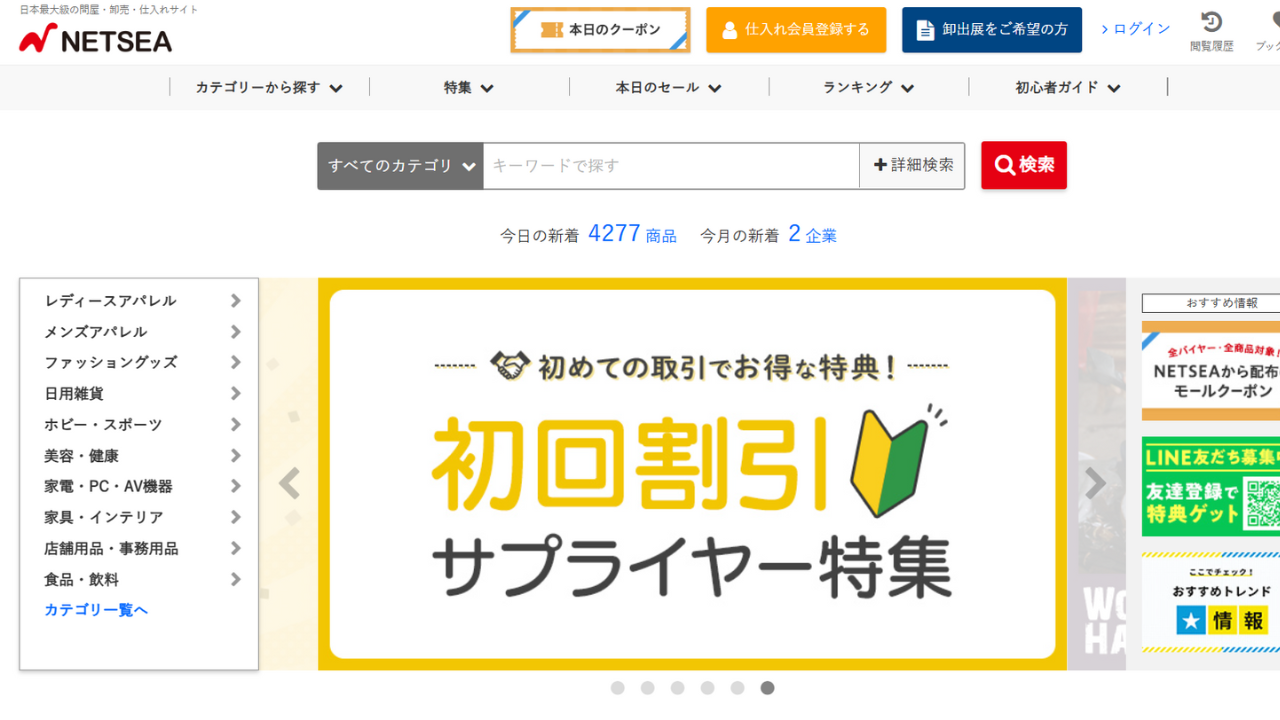Open すべてのカテゴリ dropdown

pyautogui.click(x=400, y=165)
